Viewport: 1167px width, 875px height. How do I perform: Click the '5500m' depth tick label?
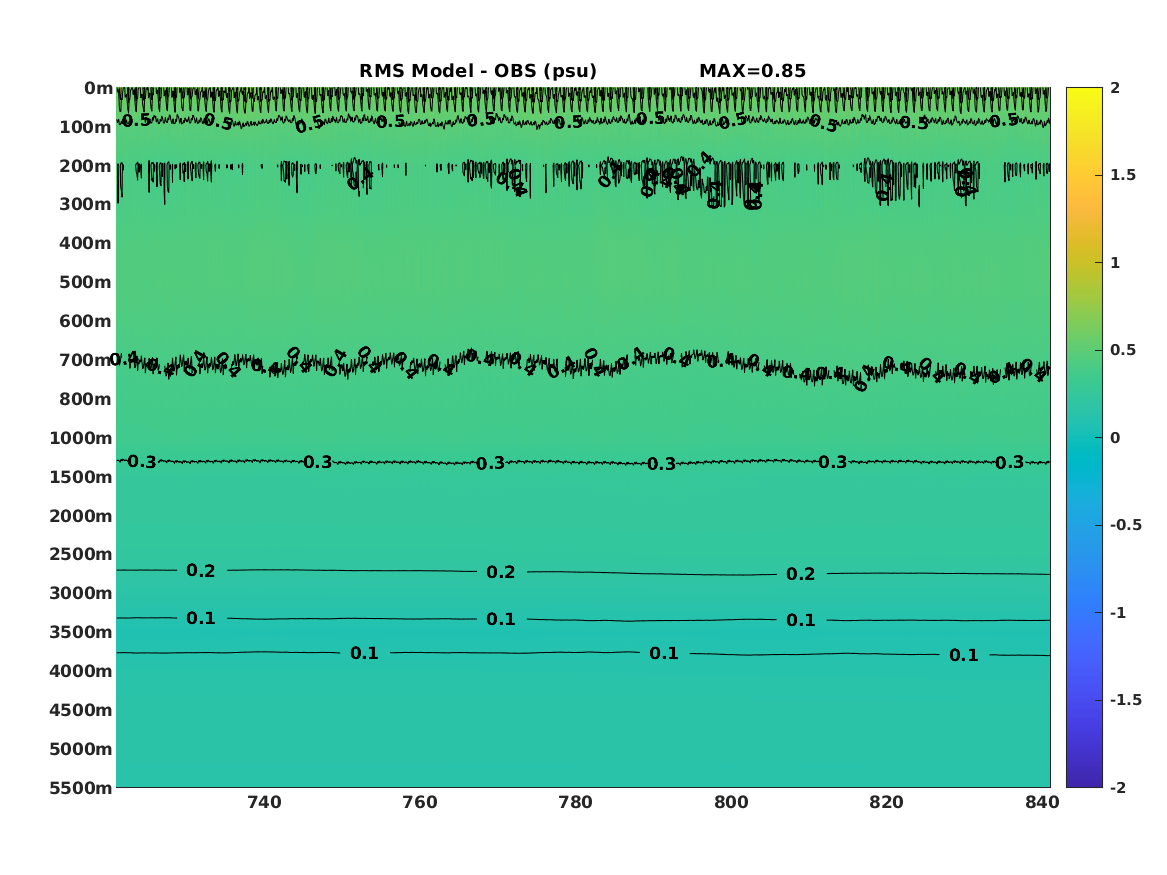(x=81, y=788)
